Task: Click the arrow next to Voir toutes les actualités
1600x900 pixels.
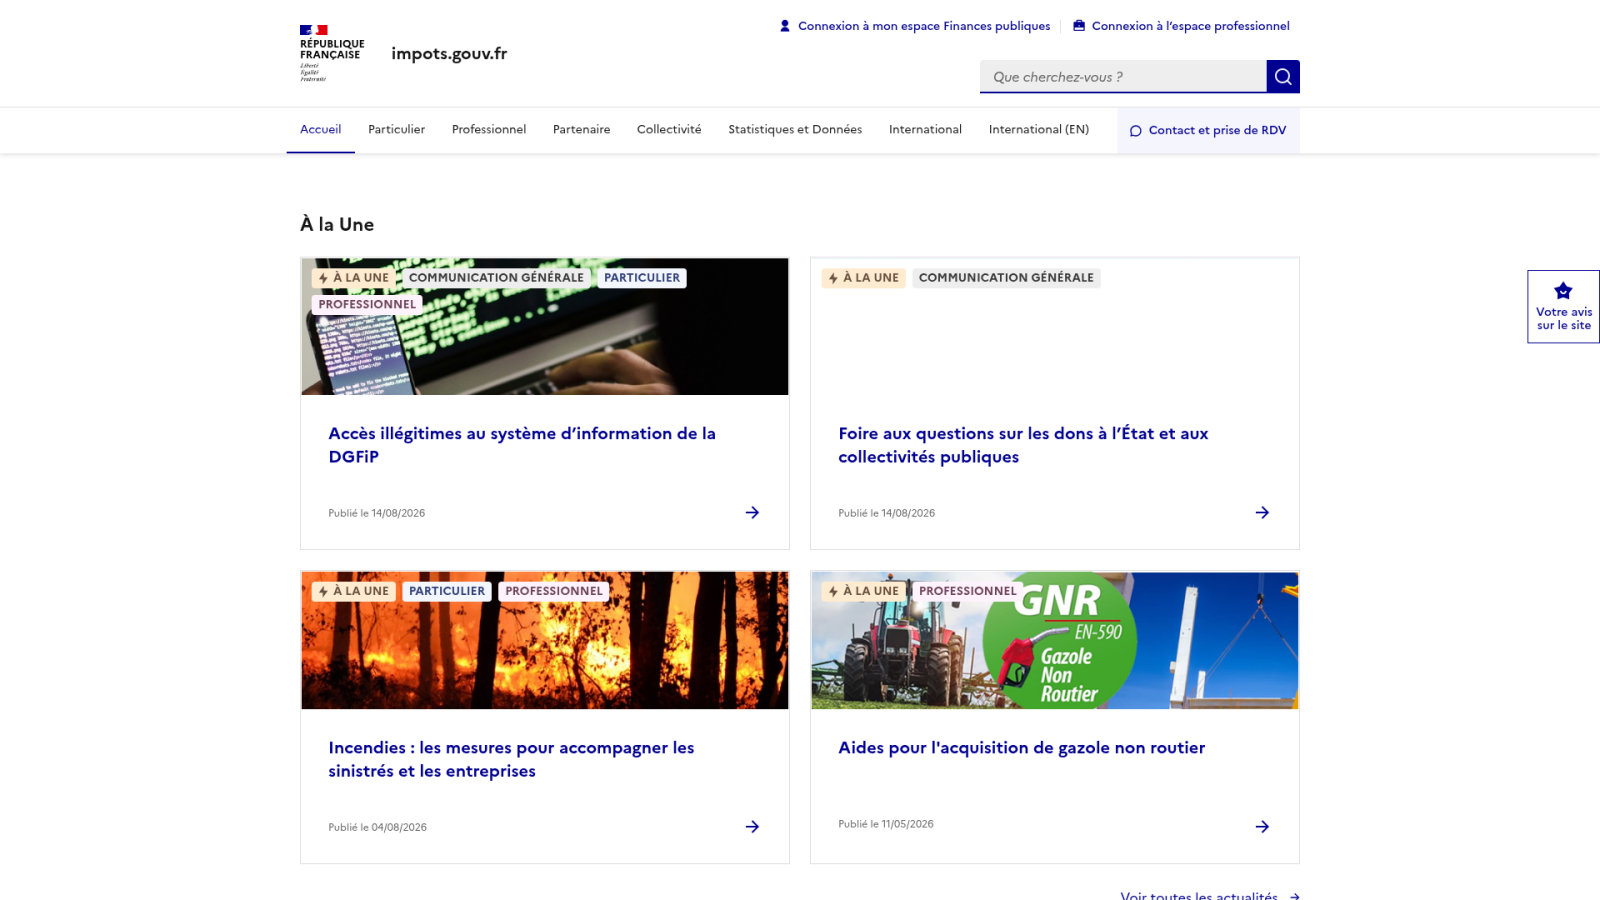Action: [1294, 896]
